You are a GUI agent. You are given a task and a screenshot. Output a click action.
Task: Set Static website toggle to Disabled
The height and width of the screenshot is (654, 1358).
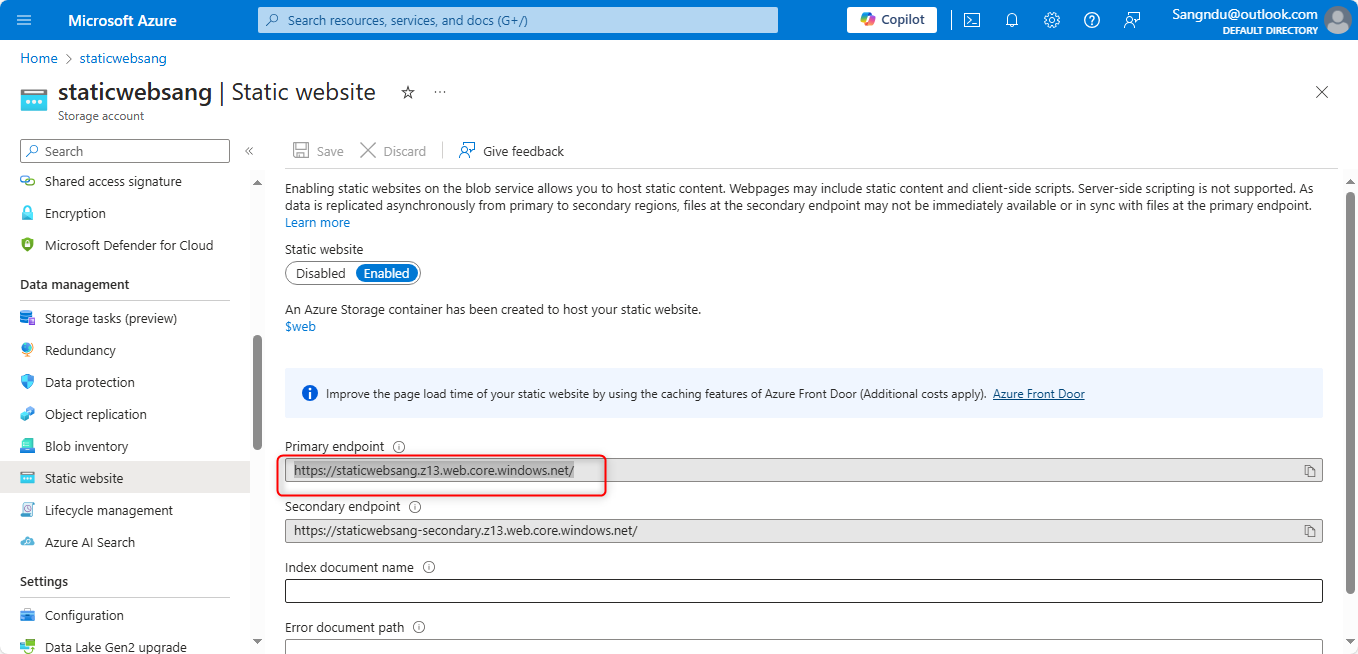[x=320, y=273]
